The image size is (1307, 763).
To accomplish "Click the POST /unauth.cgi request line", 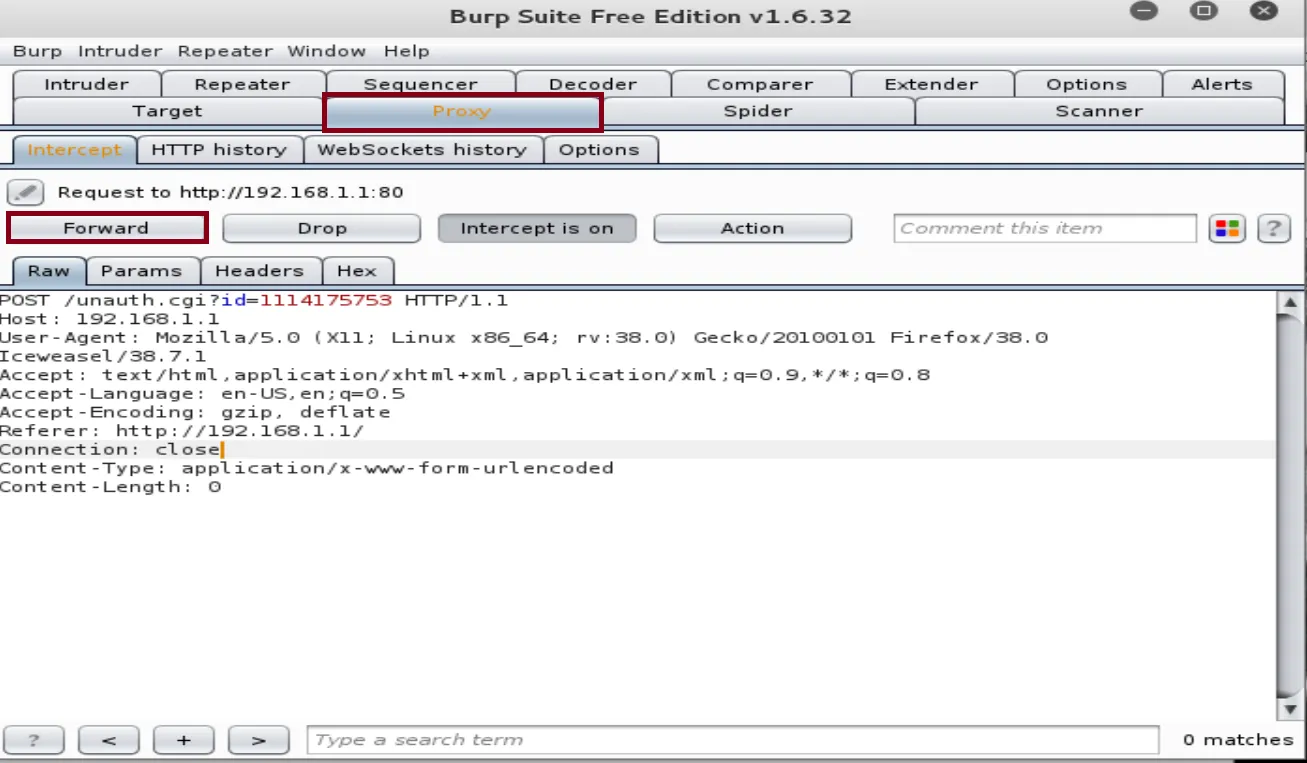I will click(255, 300).
